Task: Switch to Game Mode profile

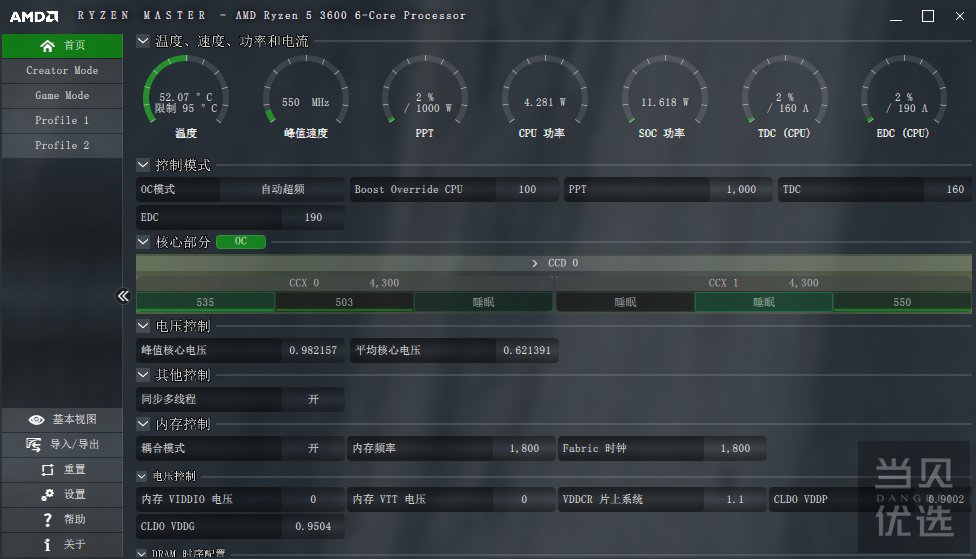Action: (x=62, y=95)
